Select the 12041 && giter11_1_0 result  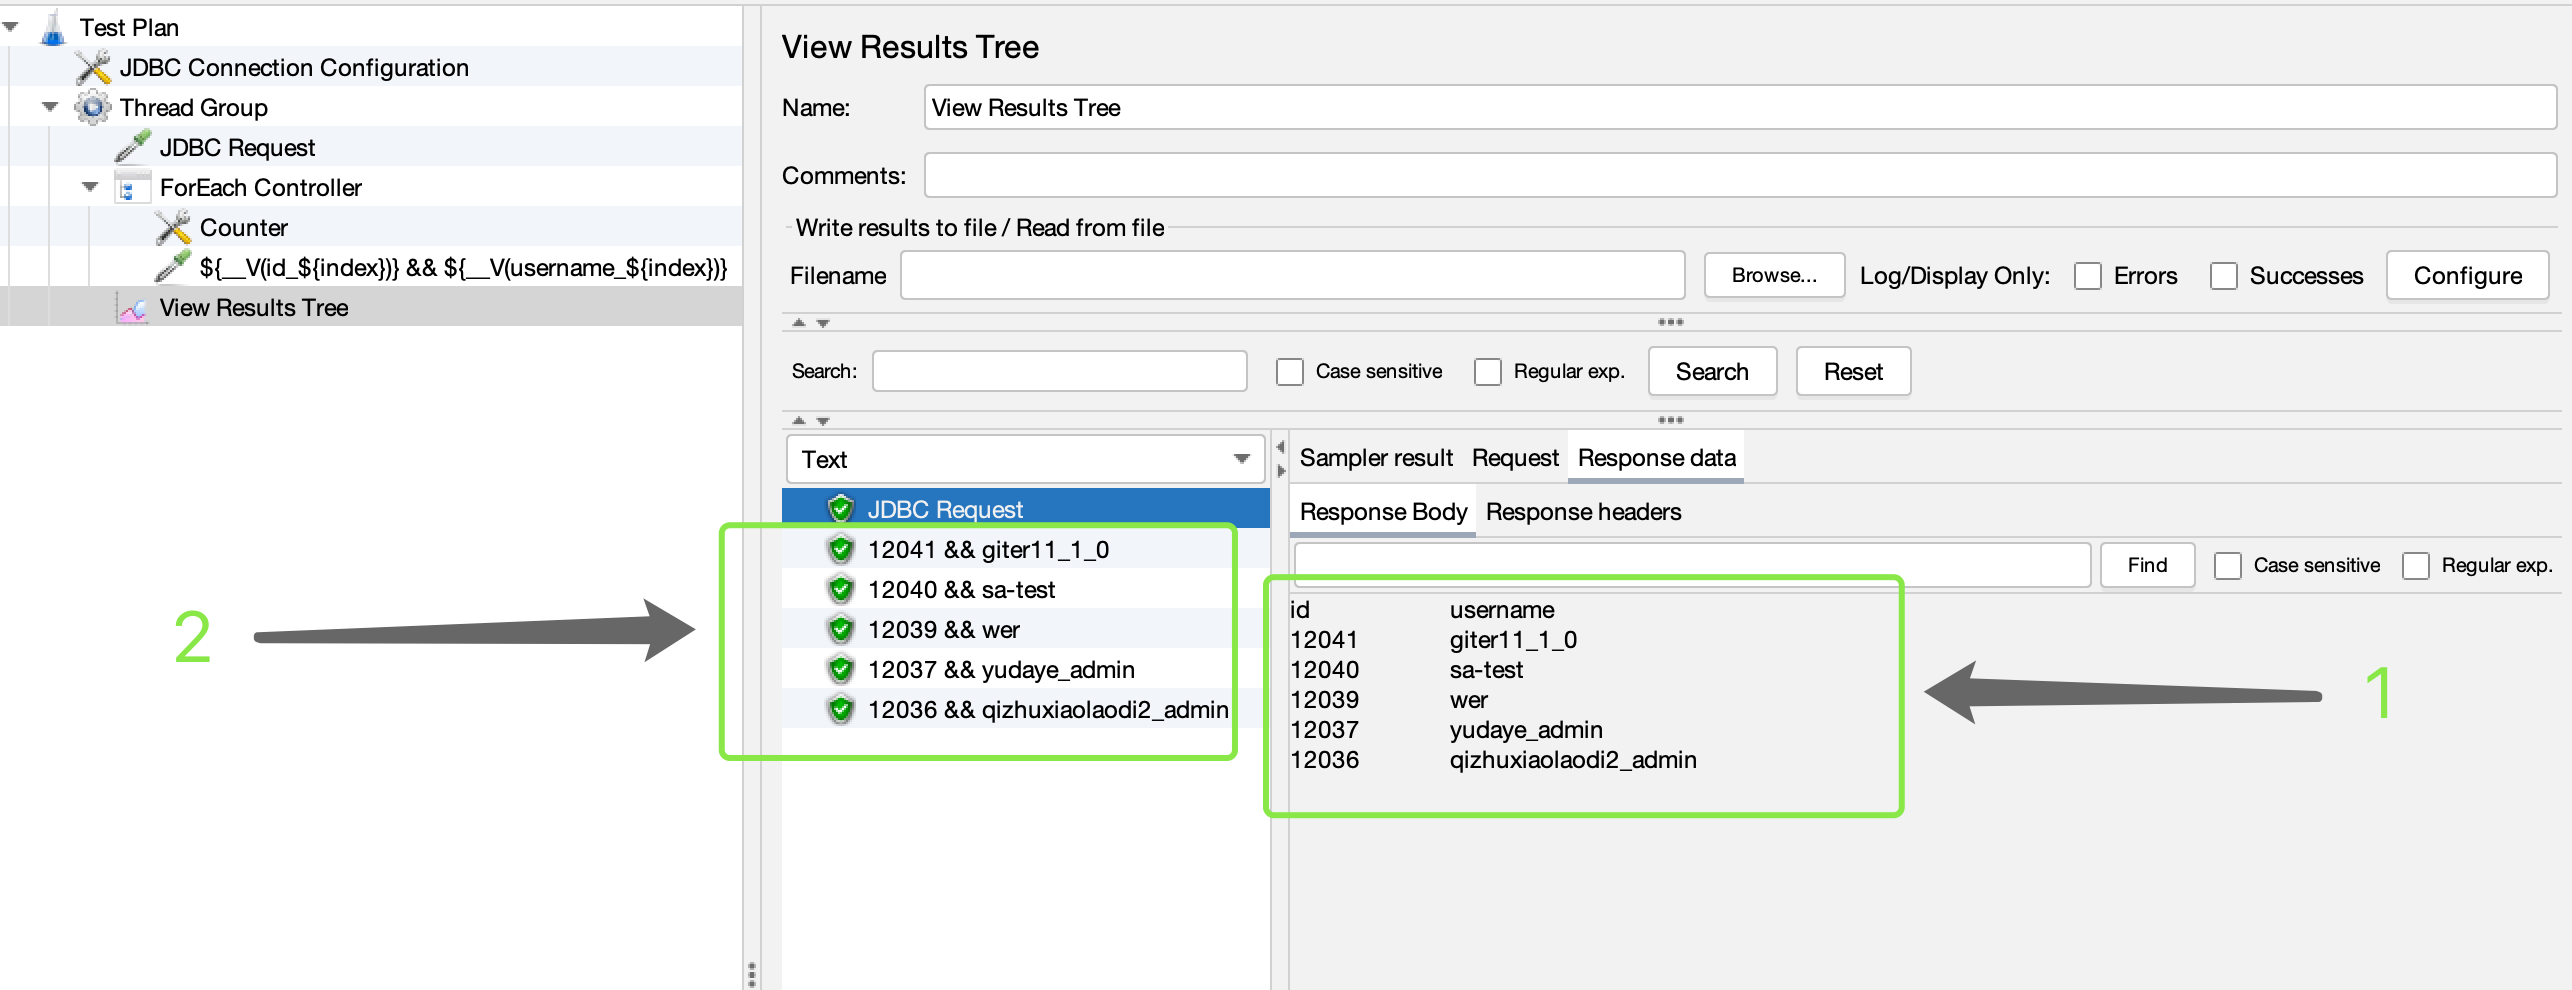pyautogui.click(x=988, y=549)
